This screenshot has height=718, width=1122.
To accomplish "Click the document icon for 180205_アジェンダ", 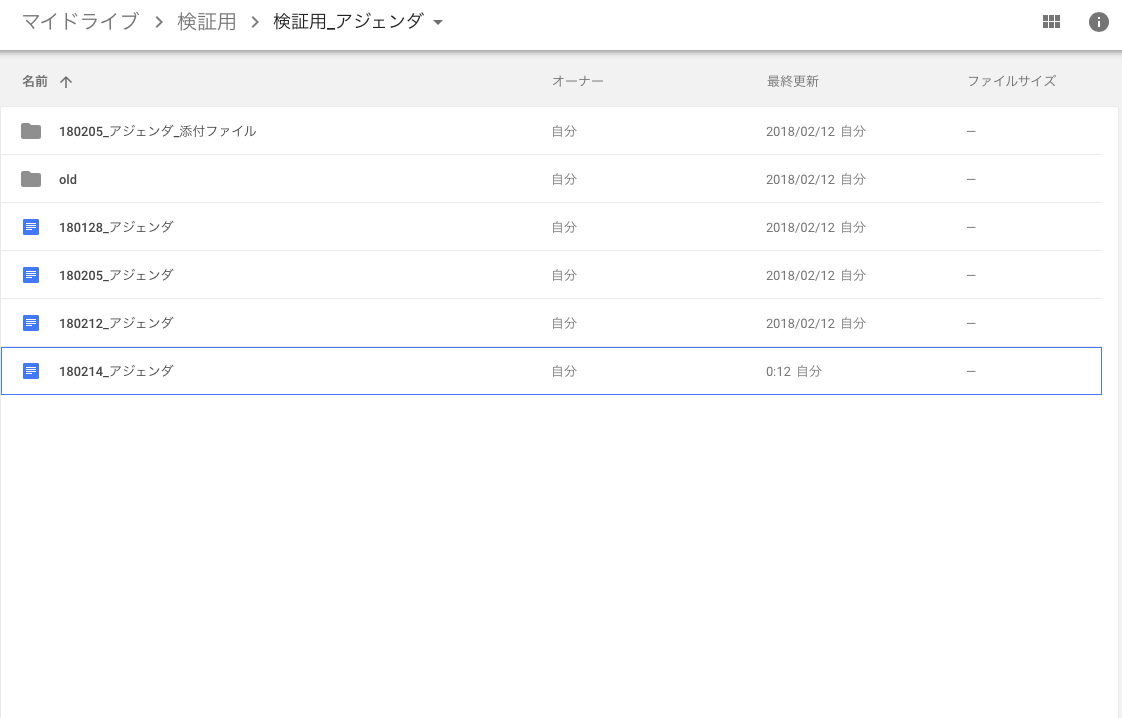I will click(31, 275).
